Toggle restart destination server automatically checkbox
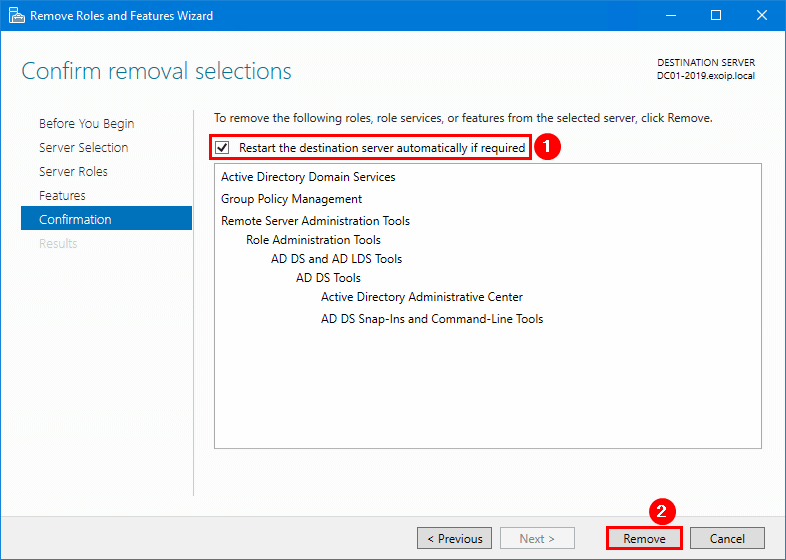This screenshot has width=786, height=560. pos(222,148)
